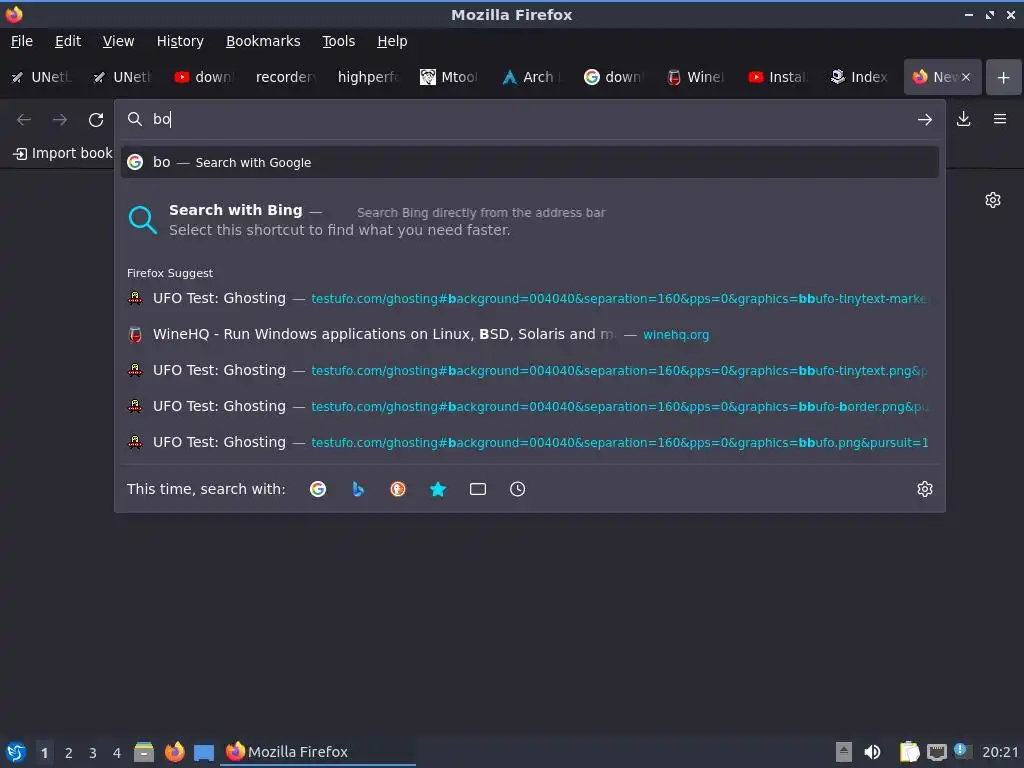The image size is (1024, 768).
Task: Open the file manager from the taskbar
Action: (144, 752)
